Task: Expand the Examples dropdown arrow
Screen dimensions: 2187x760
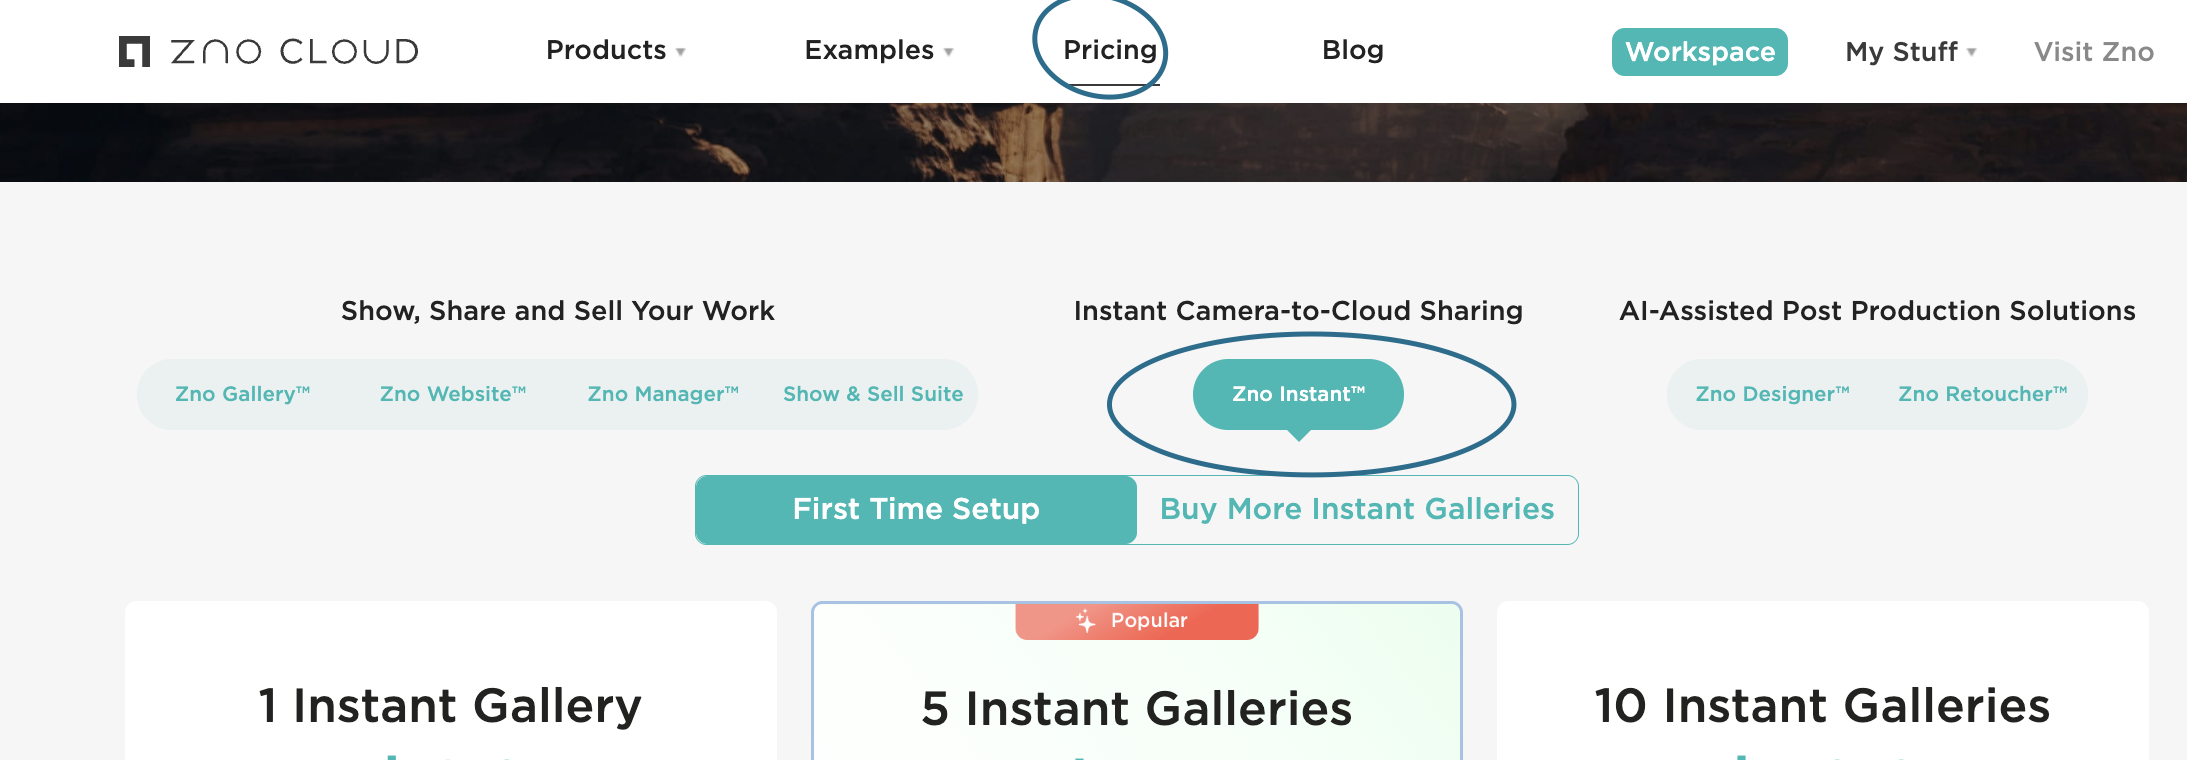Action: [948, 52]
